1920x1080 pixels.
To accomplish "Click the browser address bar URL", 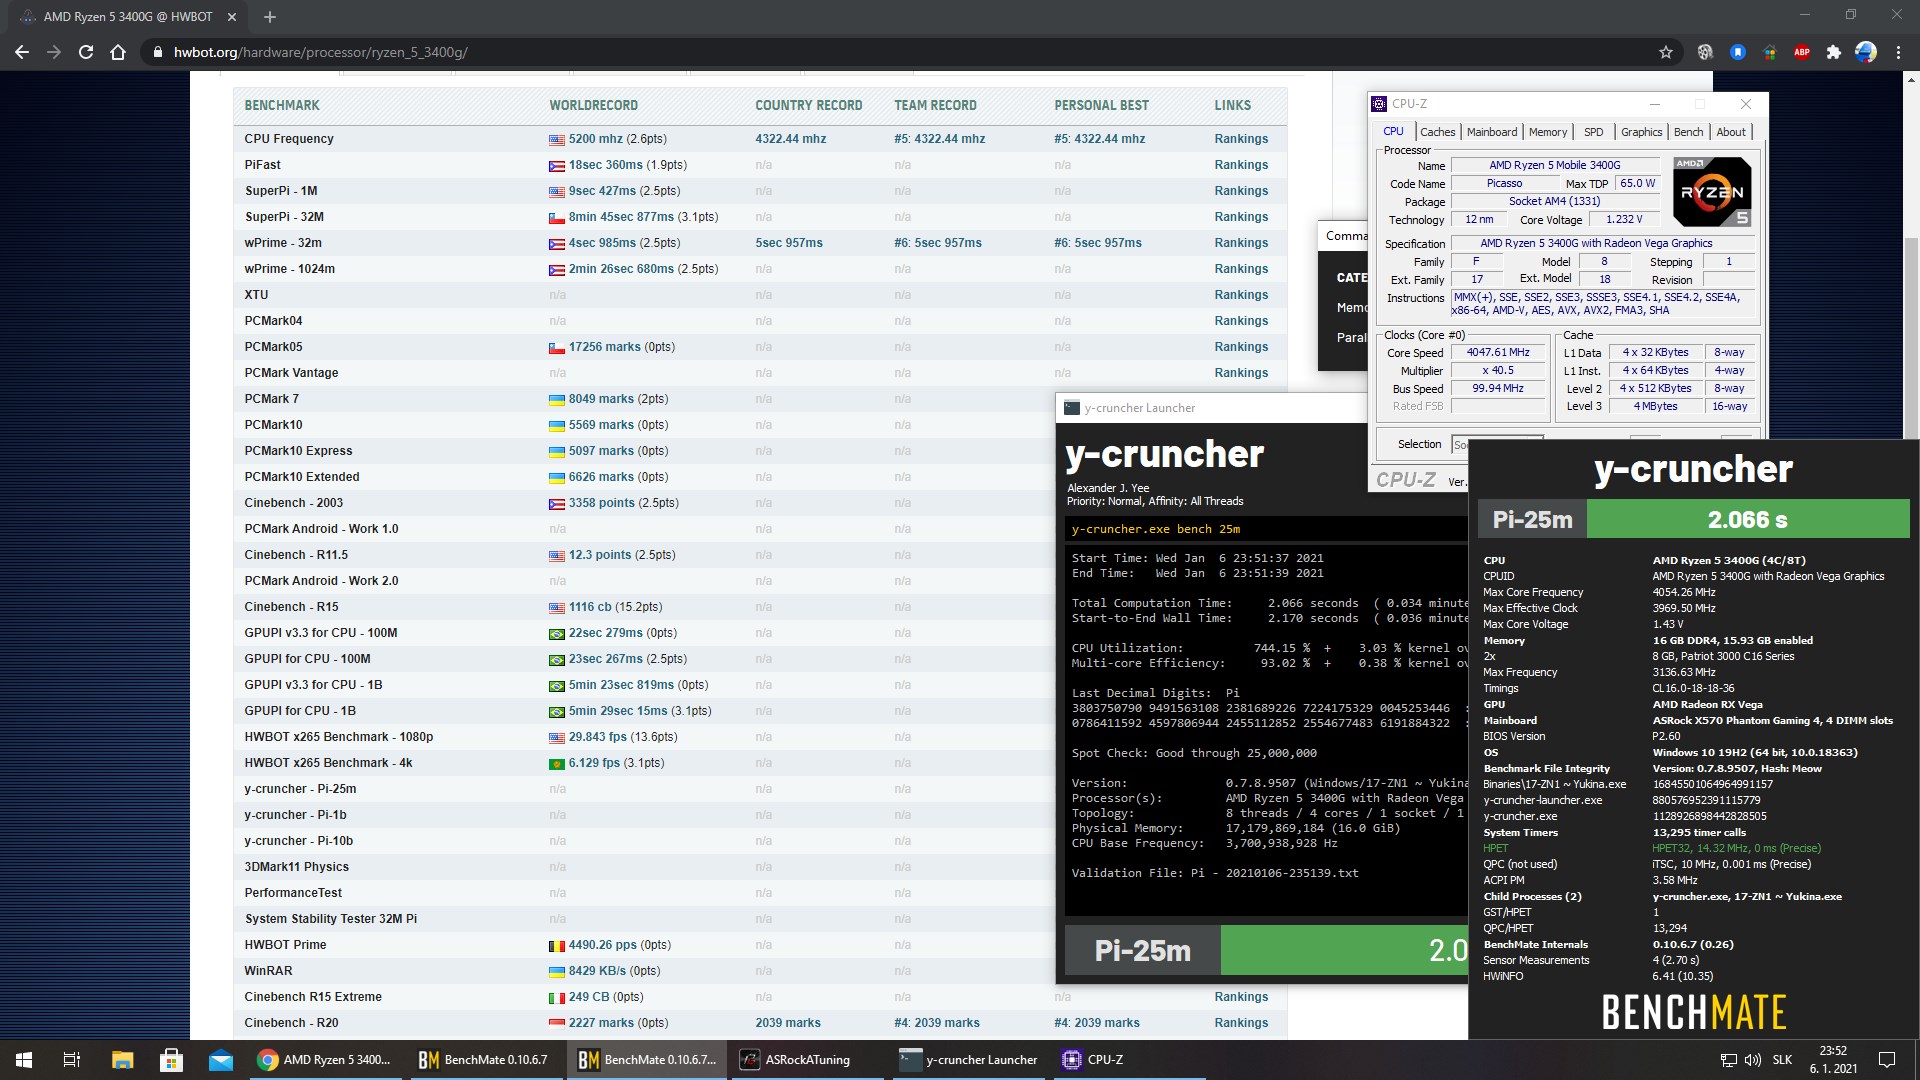I will [320, 52].
